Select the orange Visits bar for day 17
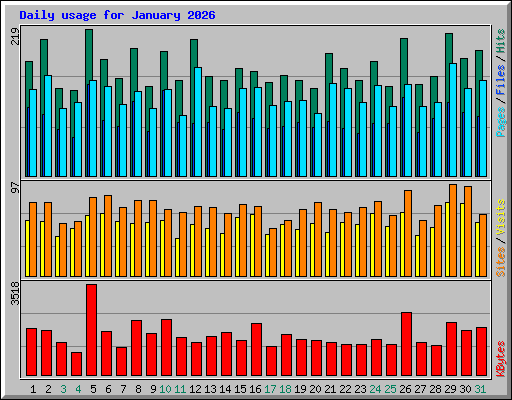 point(273,252)
